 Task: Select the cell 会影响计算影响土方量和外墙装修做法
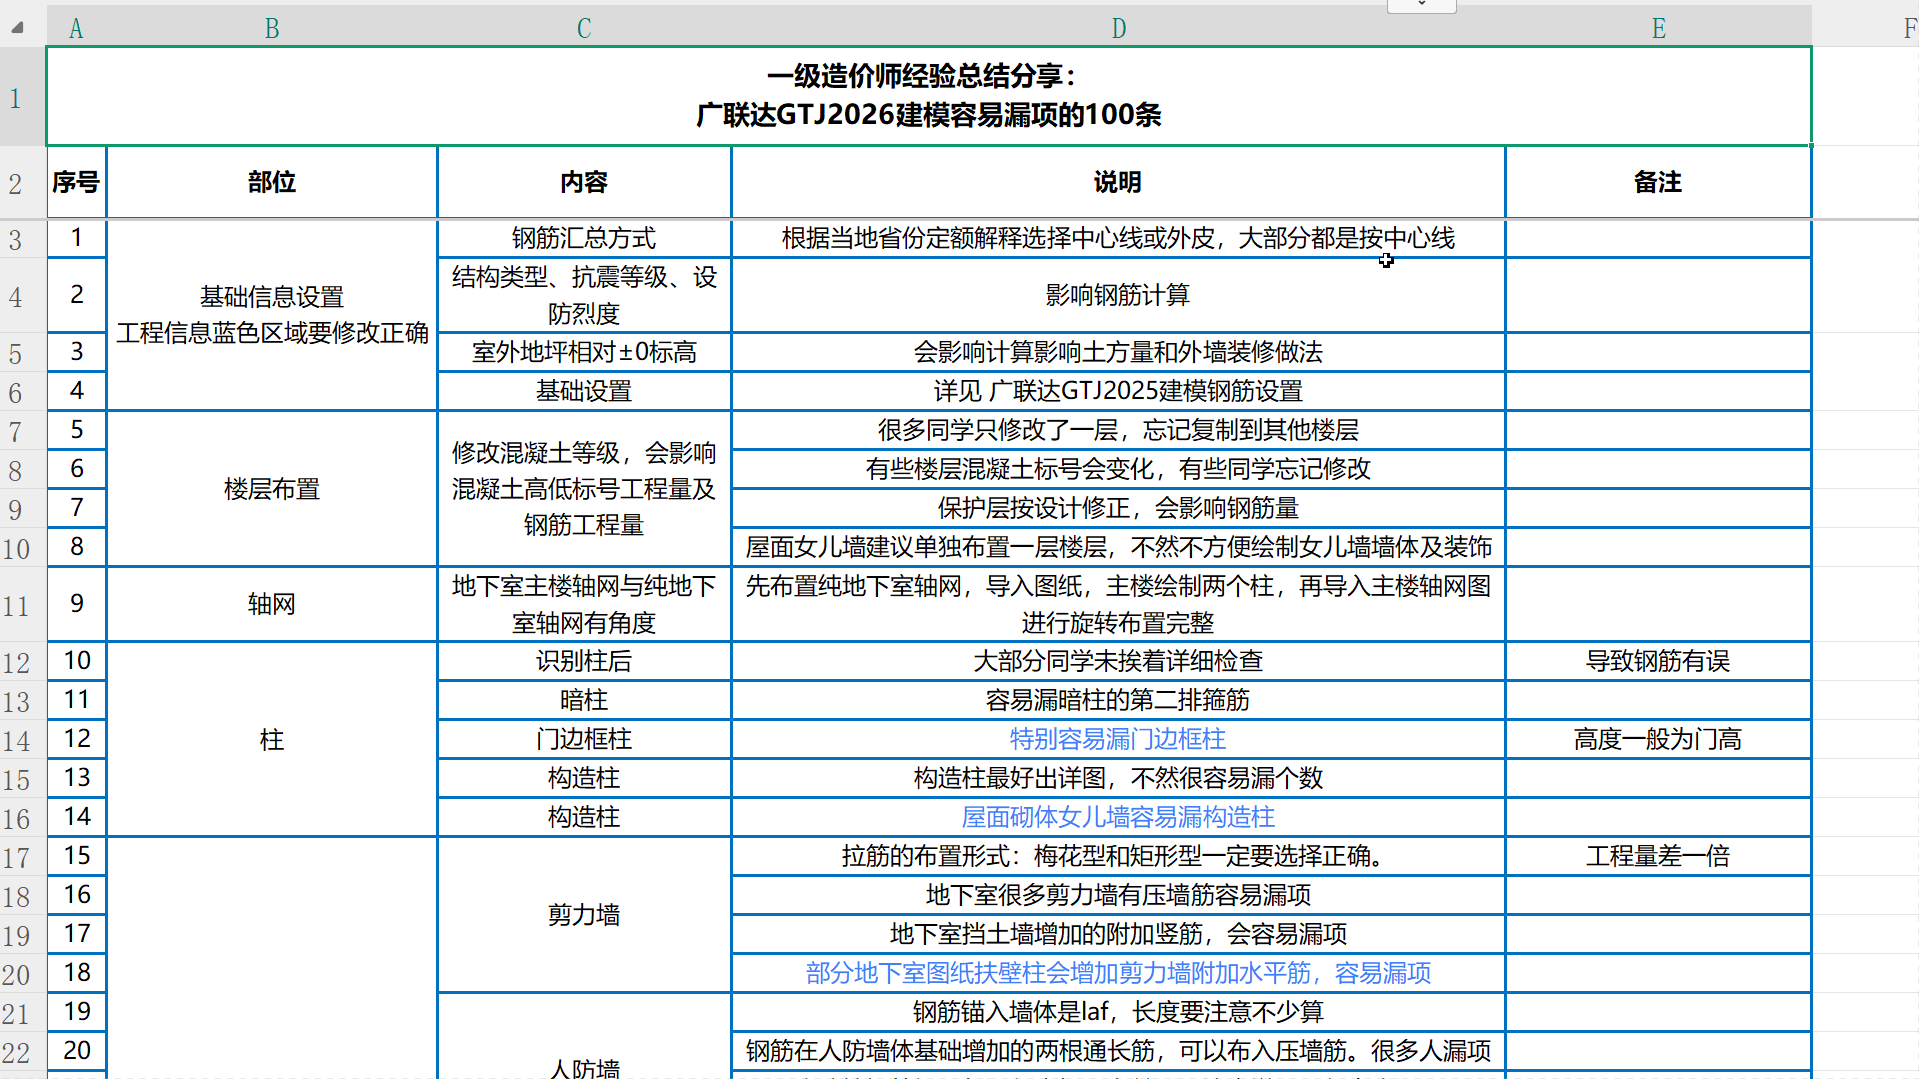(x=1118, y=352)
